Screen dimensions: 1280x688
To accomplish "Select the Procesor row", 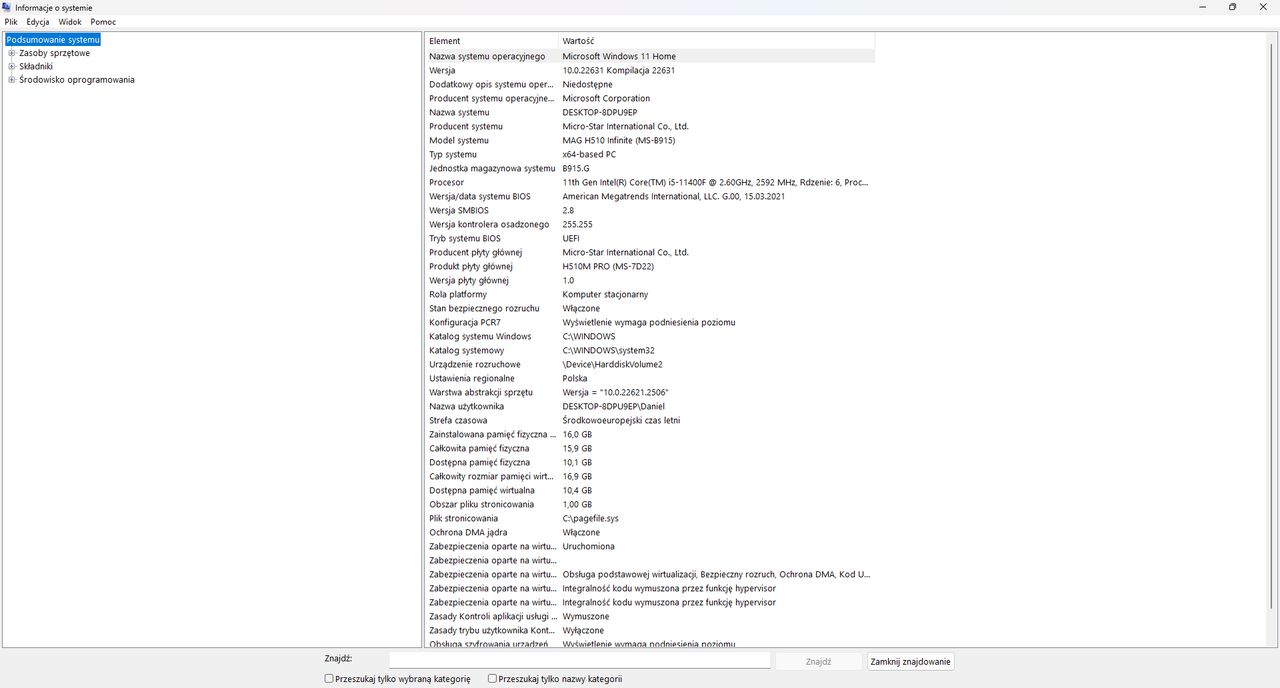I will [x=650, y=183].
